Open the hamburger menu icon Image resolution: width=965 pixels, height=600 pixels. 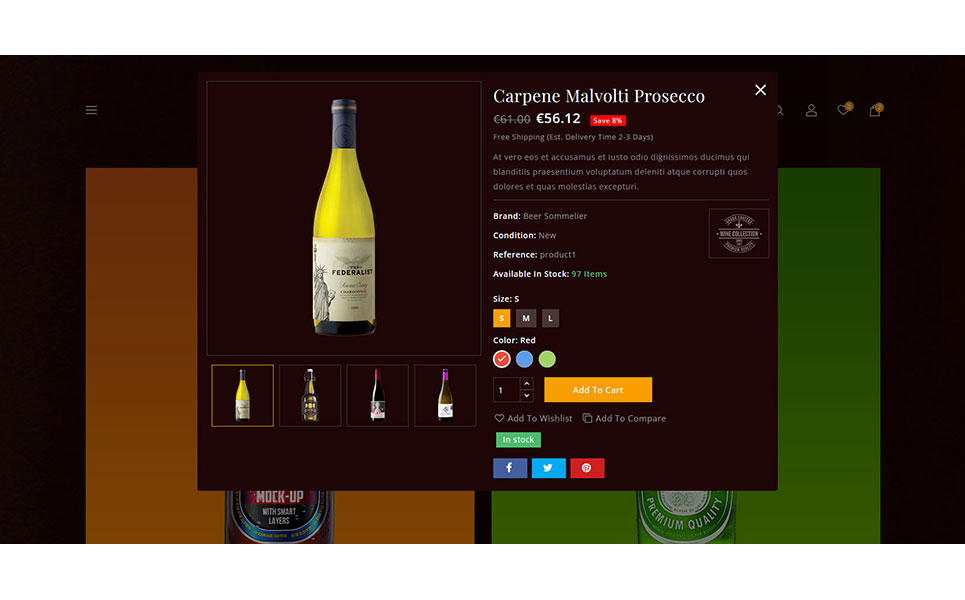[x=91, y=110]
